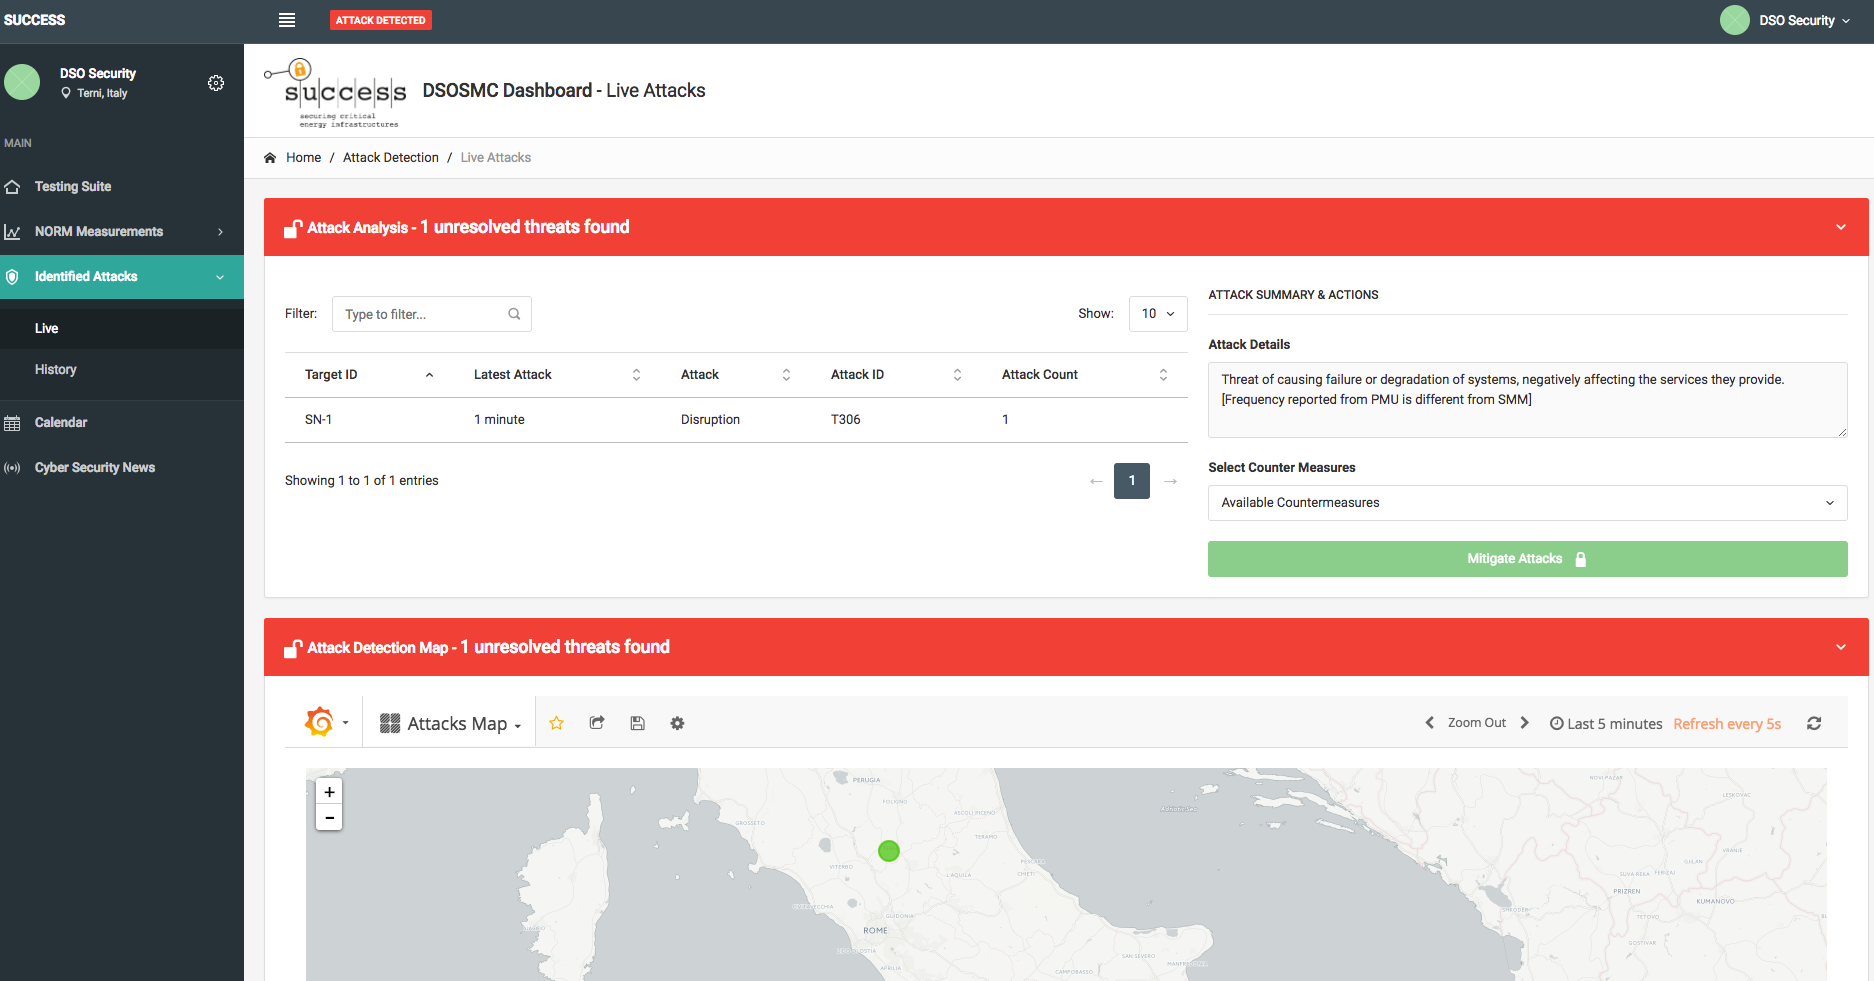Viewport: 1874px width, 981px height.
Task: Click the refresh icon on the map toolbar
Action: click(x=1814, y=723)
